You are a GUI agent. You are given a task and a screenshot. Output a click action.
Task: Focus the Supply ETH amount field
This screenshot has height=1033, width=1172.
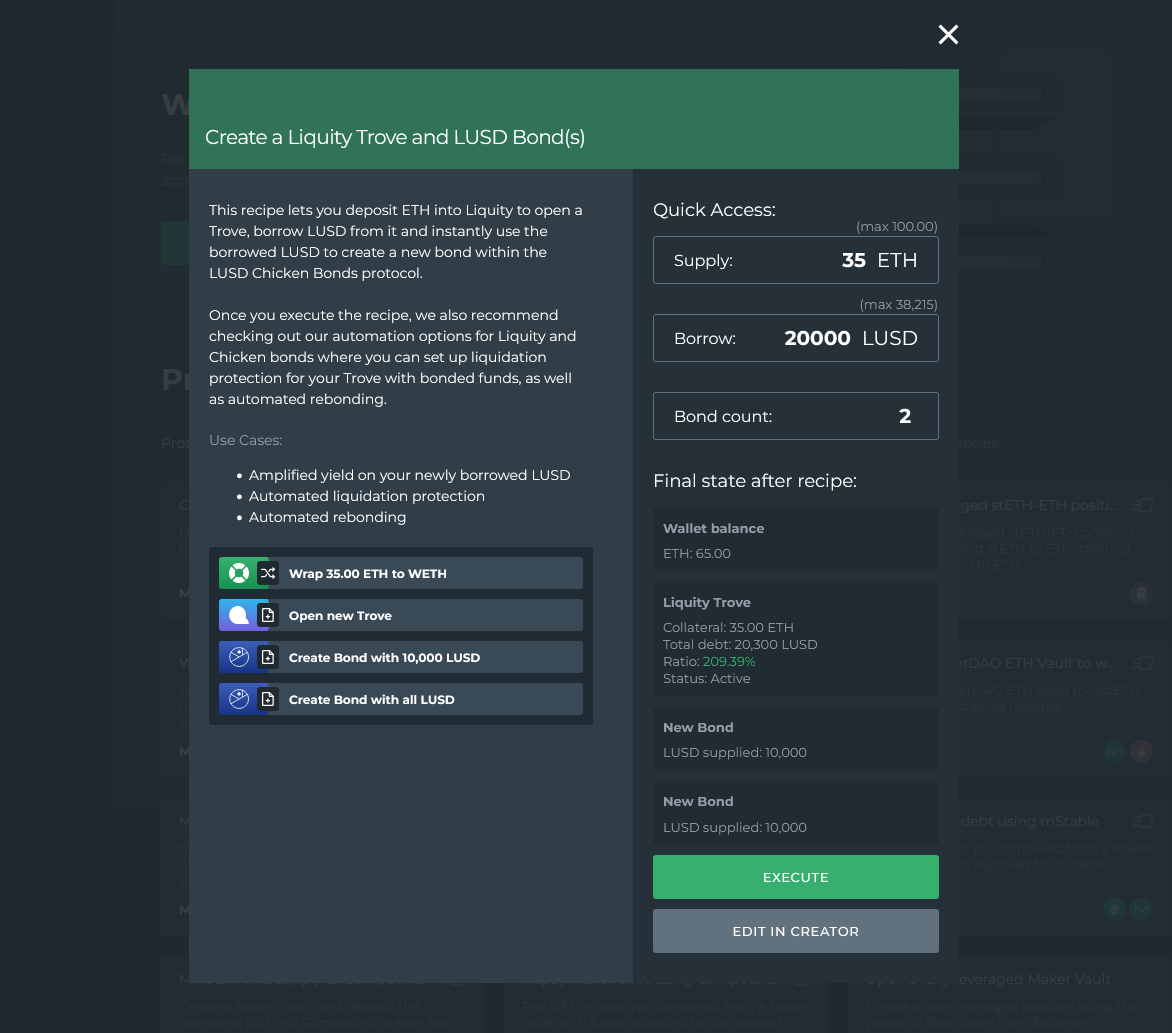coord(795,260)
